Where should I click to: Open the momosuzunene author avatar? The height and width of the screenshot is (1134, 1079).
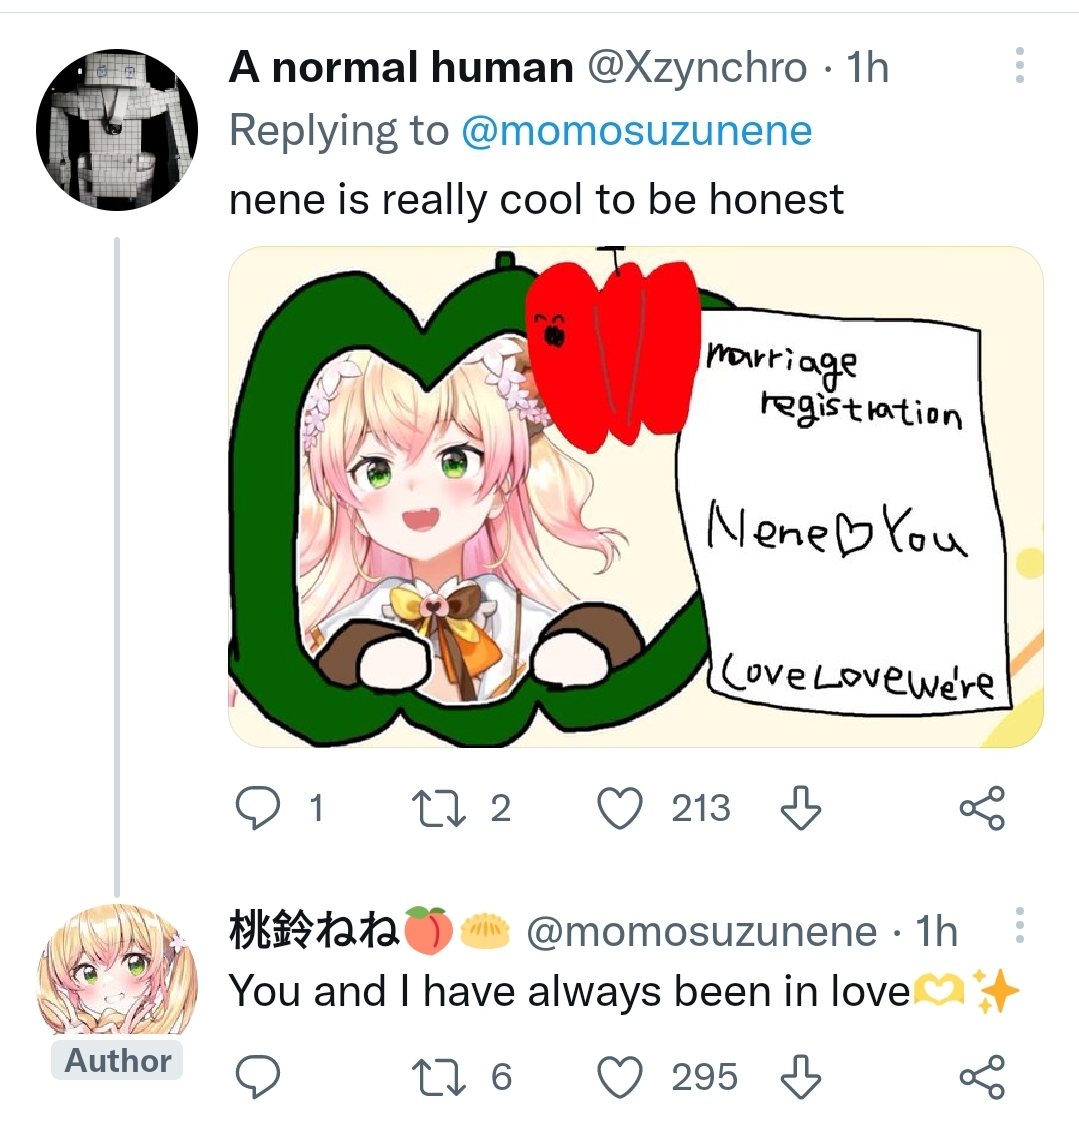(117, 968)
